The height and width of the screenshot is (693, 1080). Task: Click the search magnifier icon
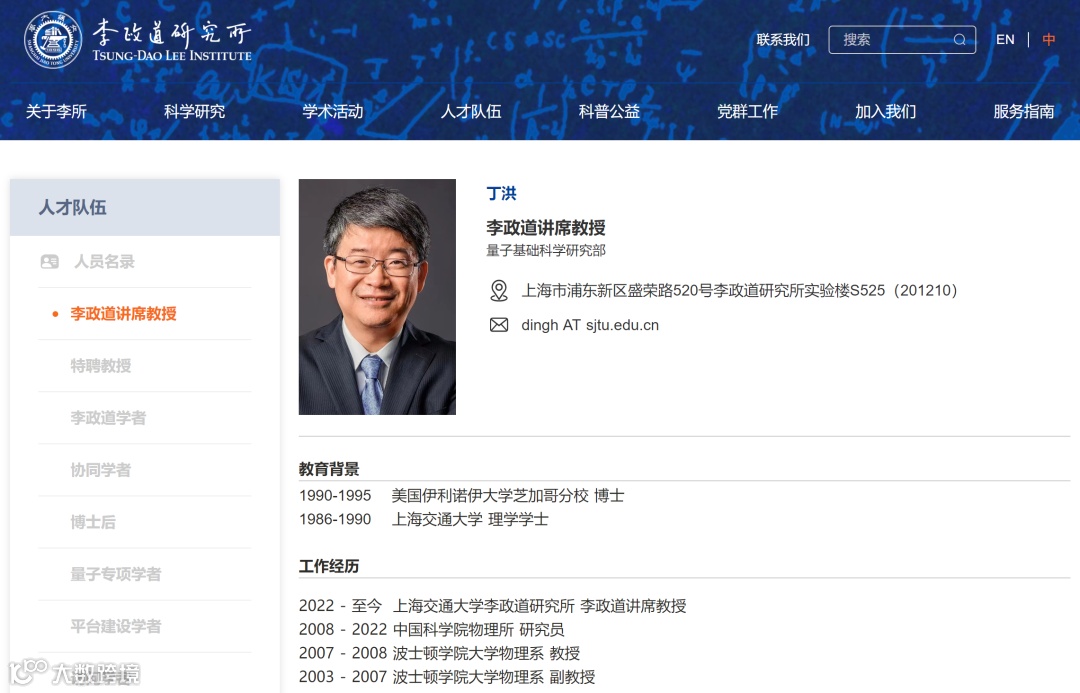click(959, 40)
